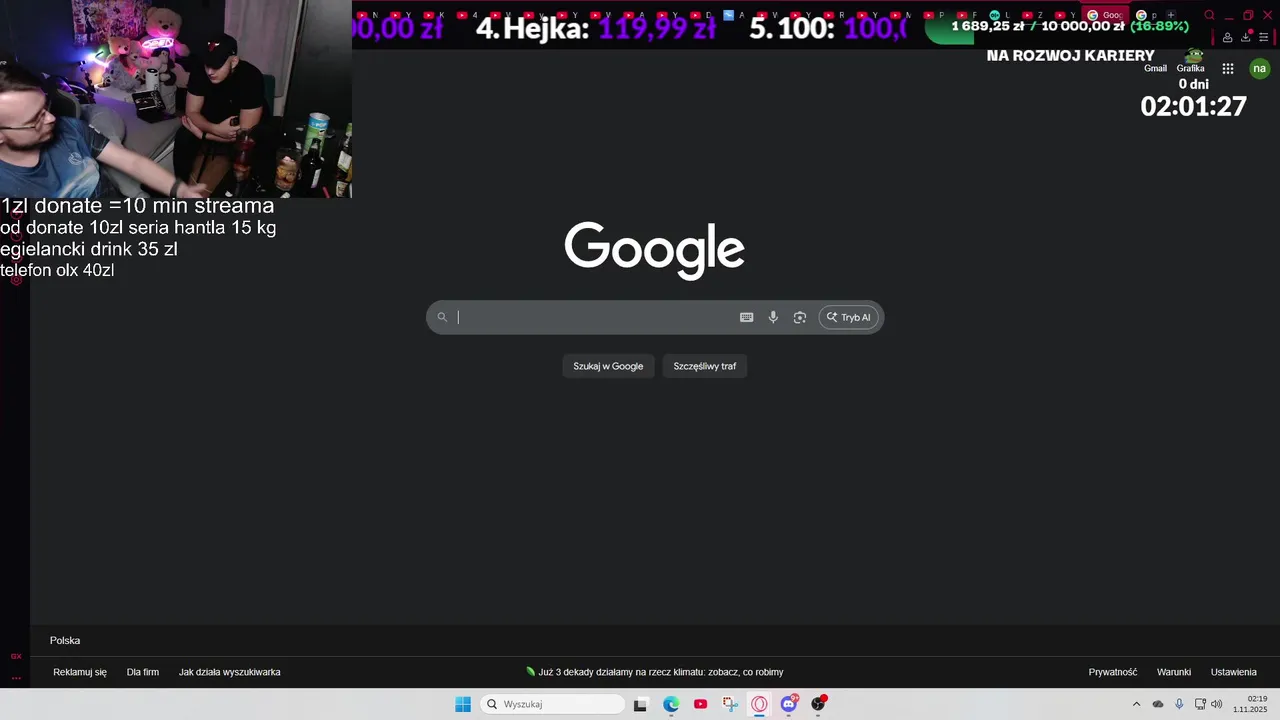The width and height of the screenshot is (1280, 720).
Task: Click the Tryb AI button
Action: coord(849,317)
